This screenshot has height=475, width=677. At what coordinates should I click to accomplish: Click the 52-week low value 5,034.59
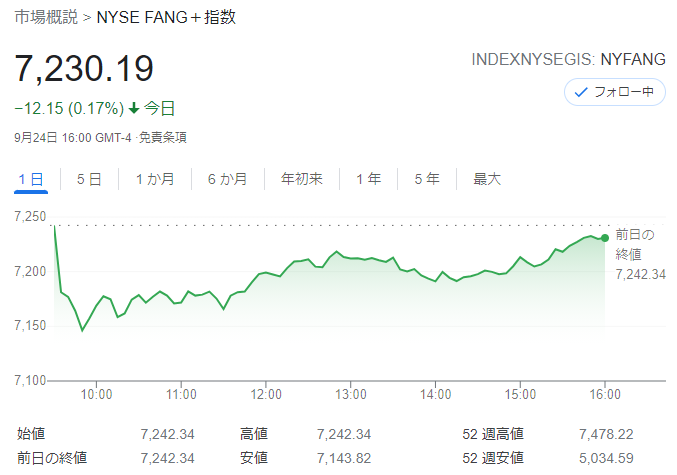tap(606, 458)
